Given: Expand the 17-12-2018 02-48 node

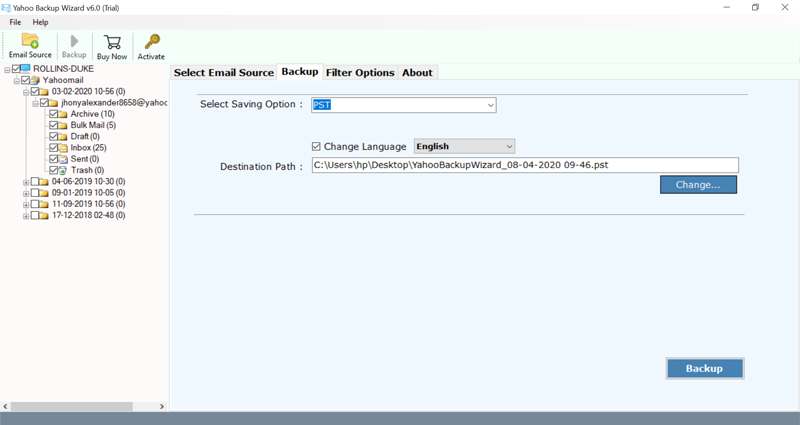Looking at the screenshot, I should click(26, 215).
